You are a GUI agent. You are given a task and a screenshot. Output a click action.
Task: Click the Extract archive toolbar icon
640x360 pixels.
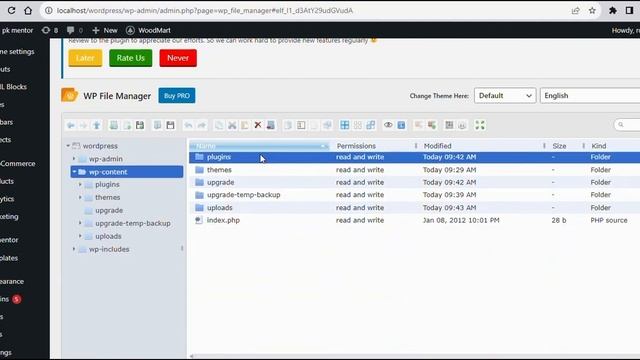point(419,125)
